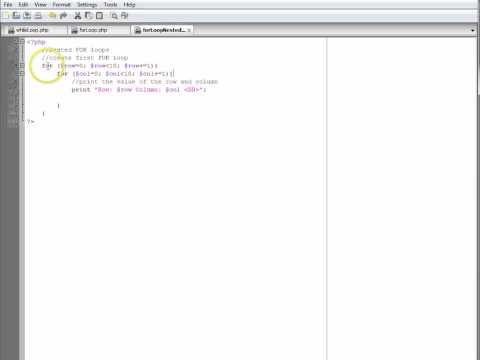Open the tab list dropdown arrow

tap(473, 30)
